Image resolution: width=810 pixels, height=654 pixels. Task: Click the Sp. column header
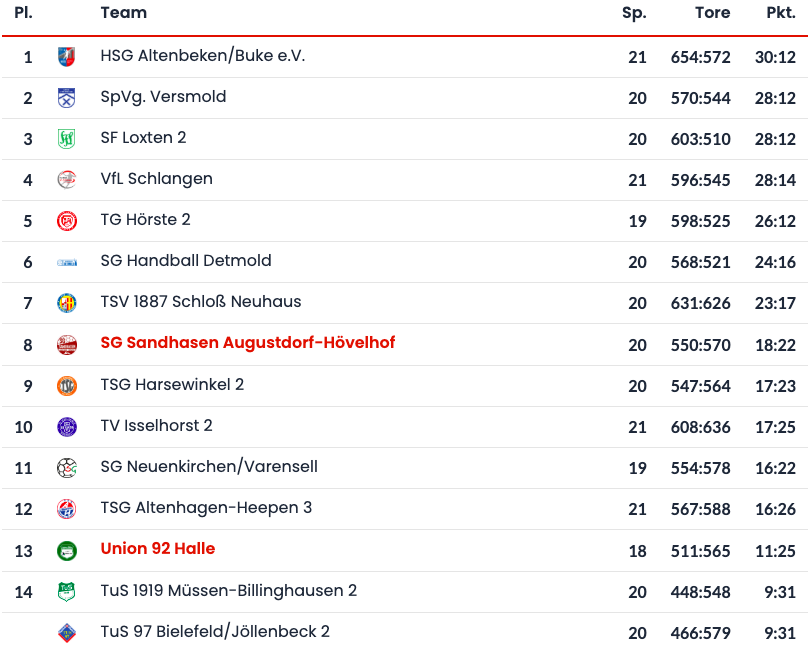[634, 13]
